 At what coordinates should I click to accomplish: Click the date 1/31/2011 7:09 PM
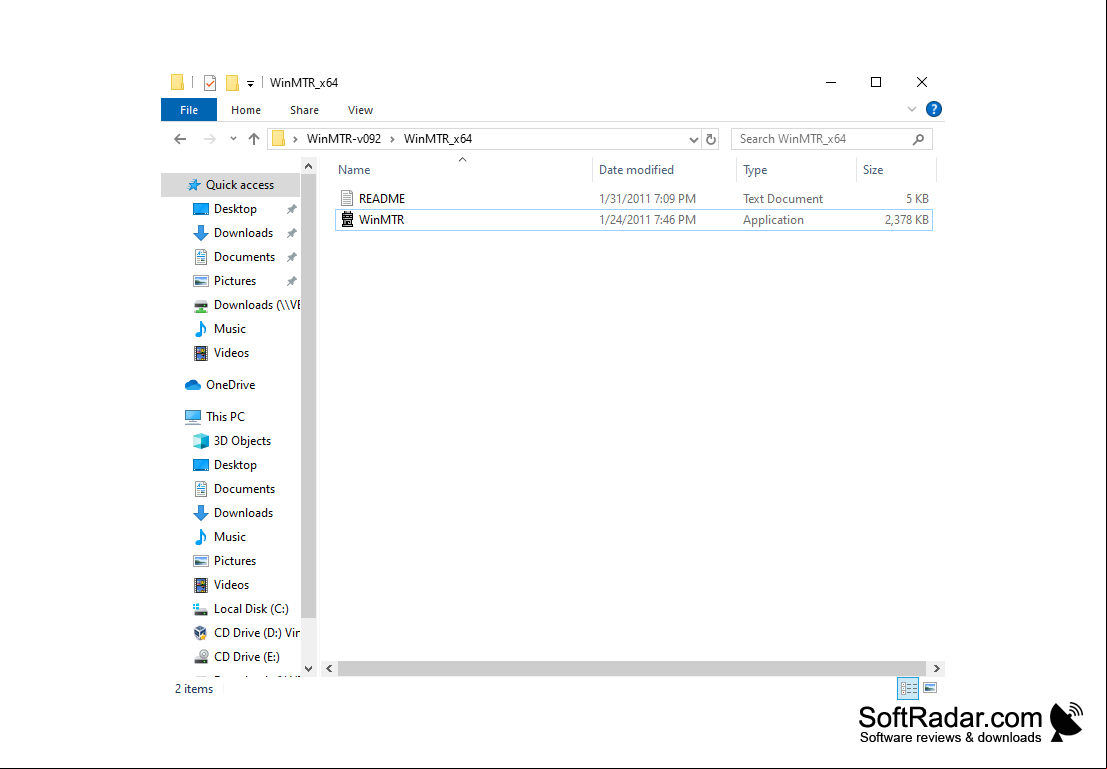[647, 199]
